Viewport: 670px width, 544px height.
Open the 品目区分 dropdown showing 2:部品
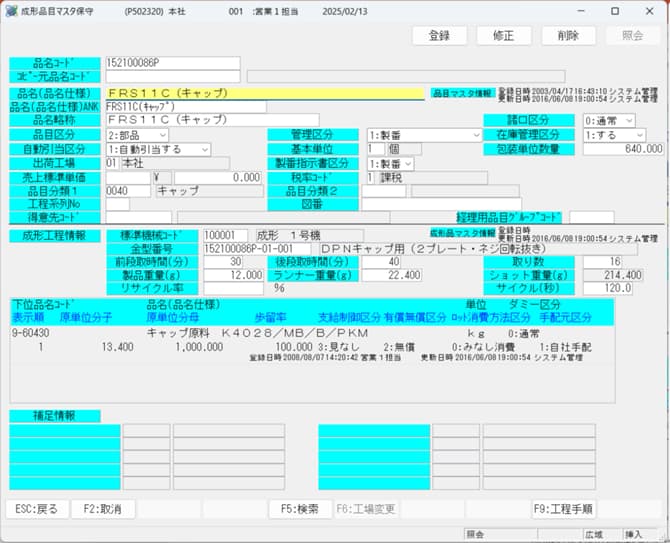pyautogui.click(x=137, y=135)
